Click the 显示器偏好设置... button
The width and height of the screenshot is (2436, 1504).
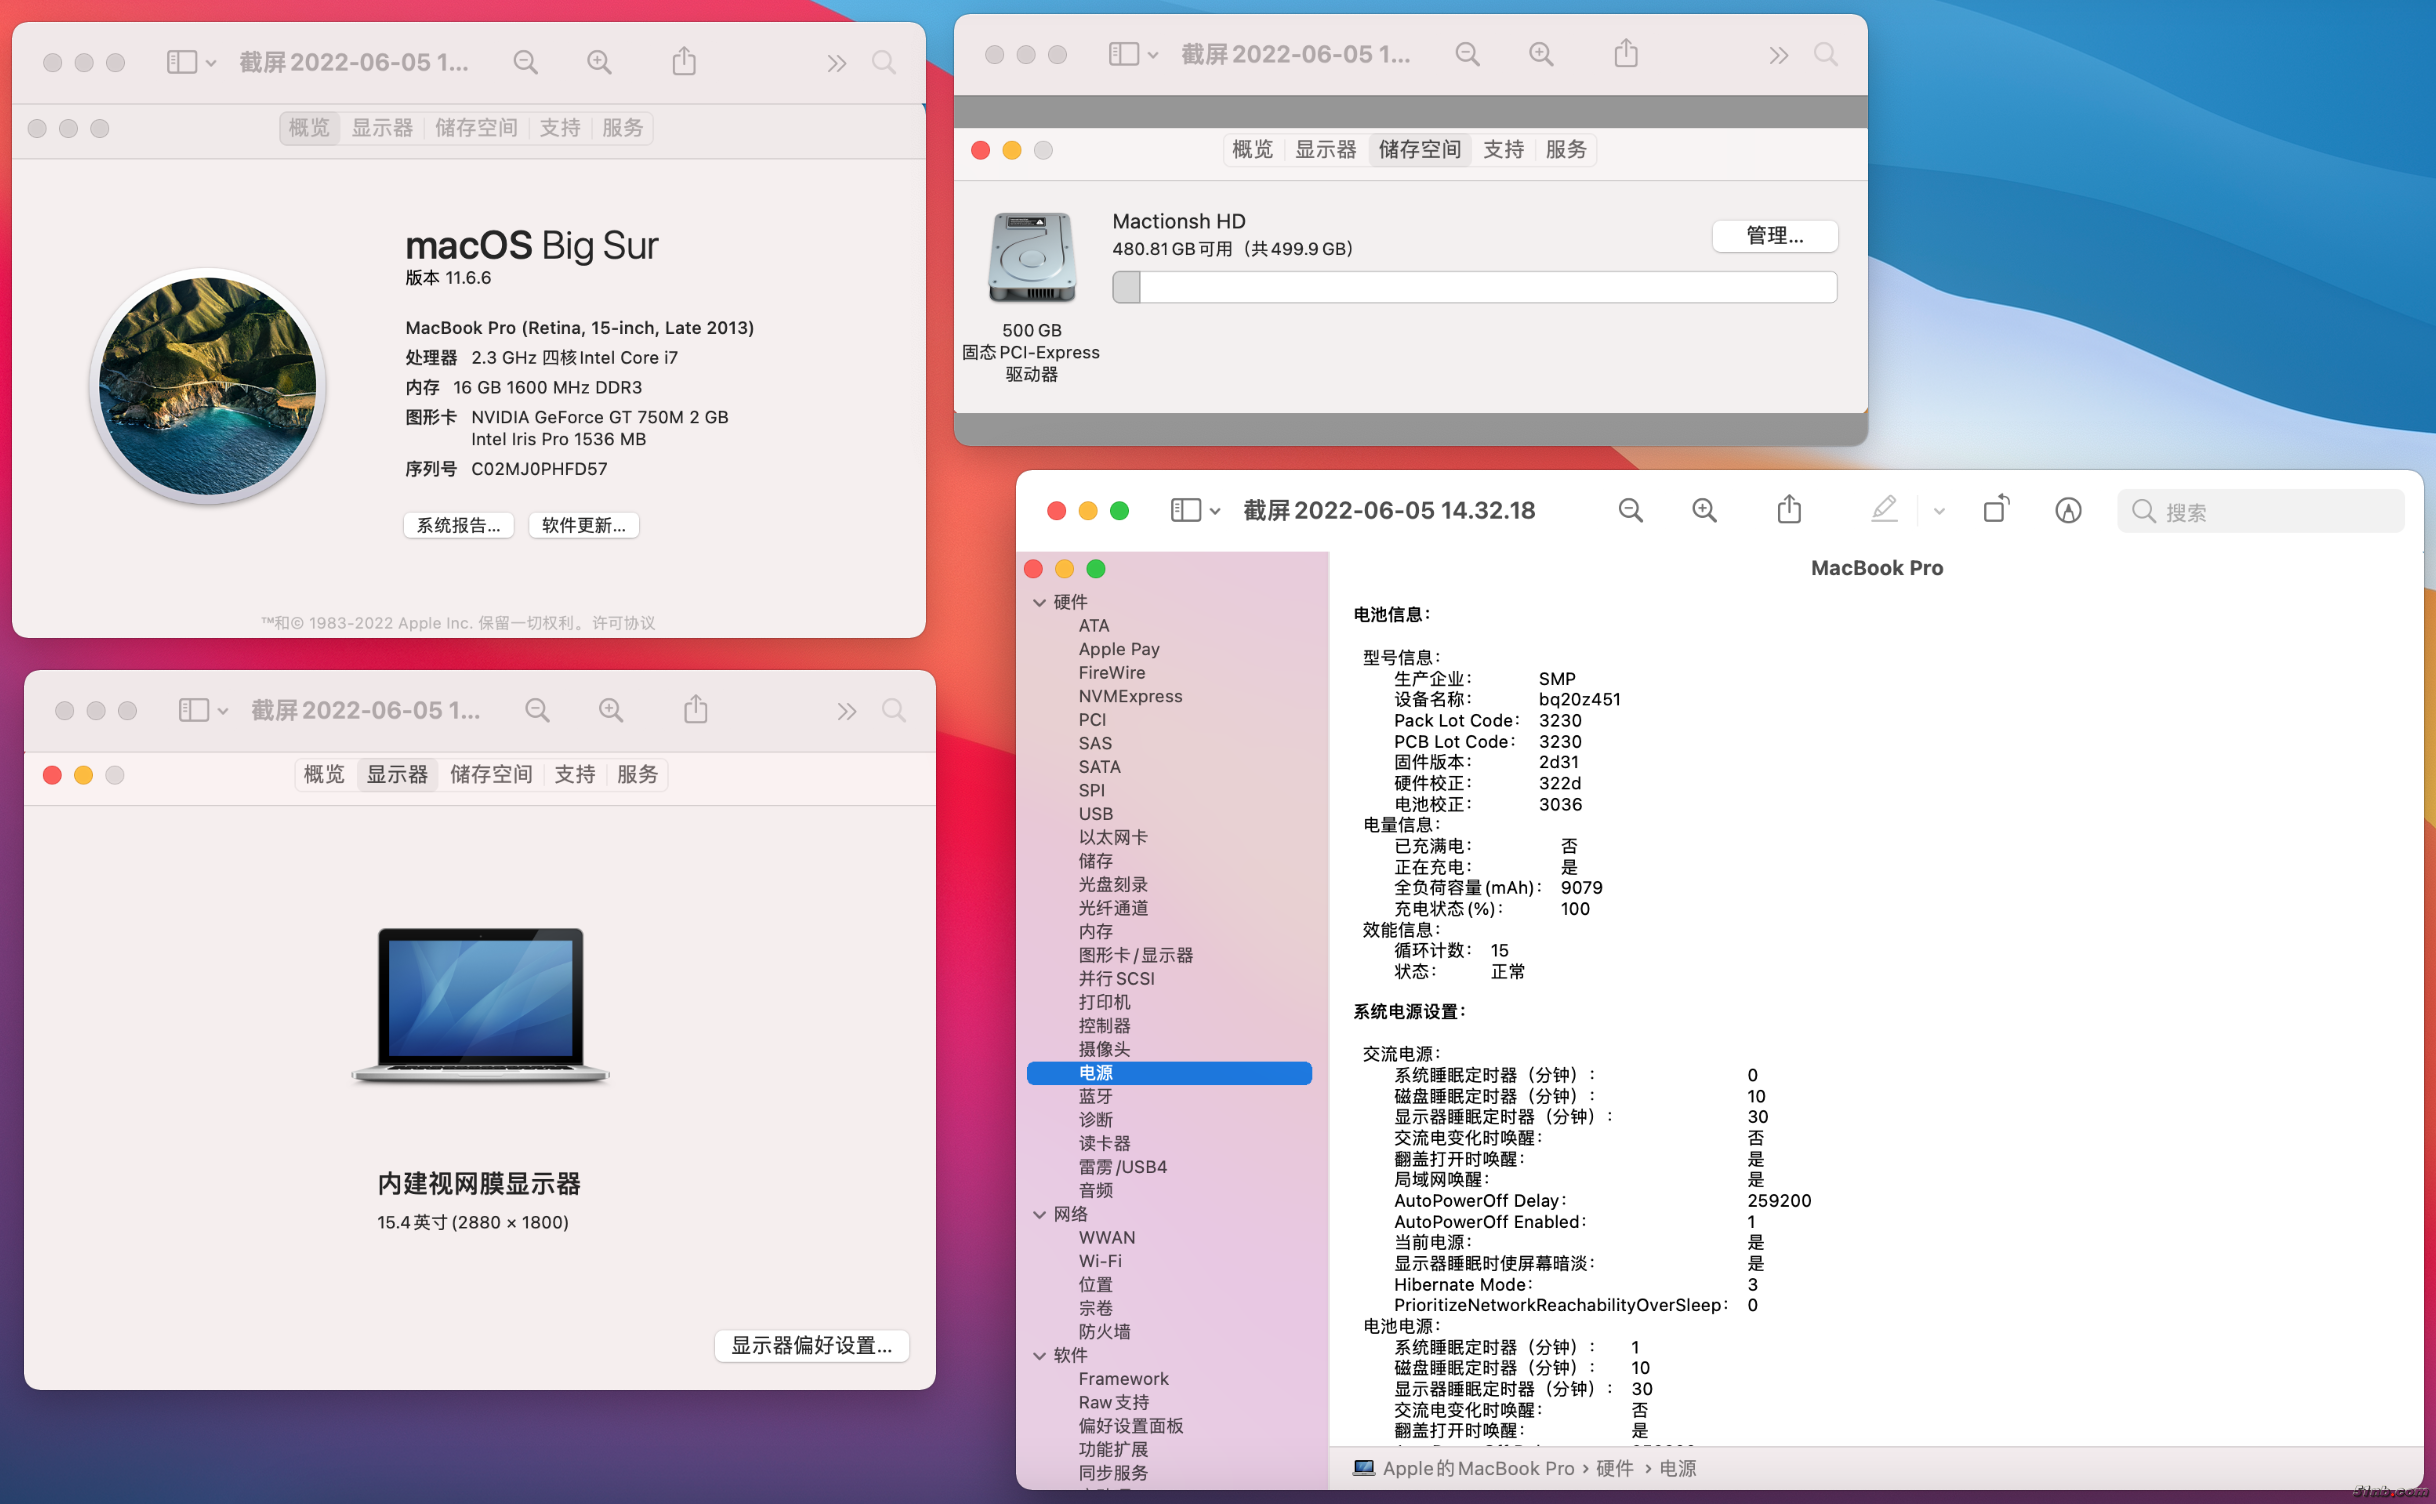pyautogui.click(x=811, y=1346)
